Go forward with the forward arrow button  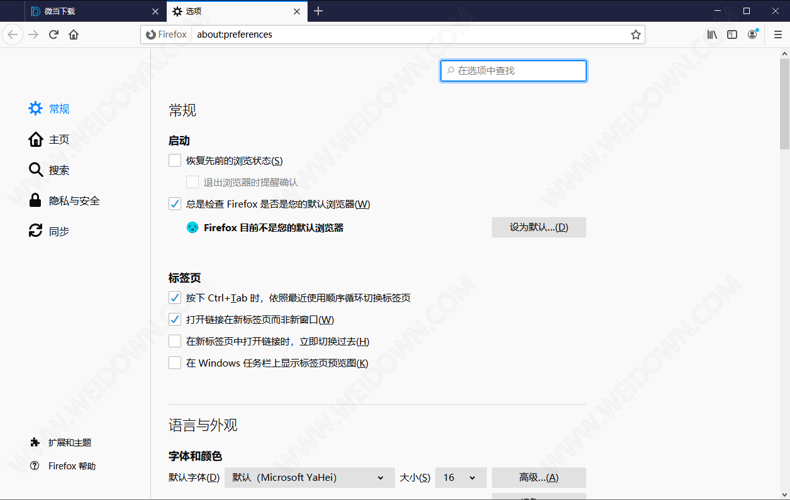pyautogui.click(x=33, y=35)
